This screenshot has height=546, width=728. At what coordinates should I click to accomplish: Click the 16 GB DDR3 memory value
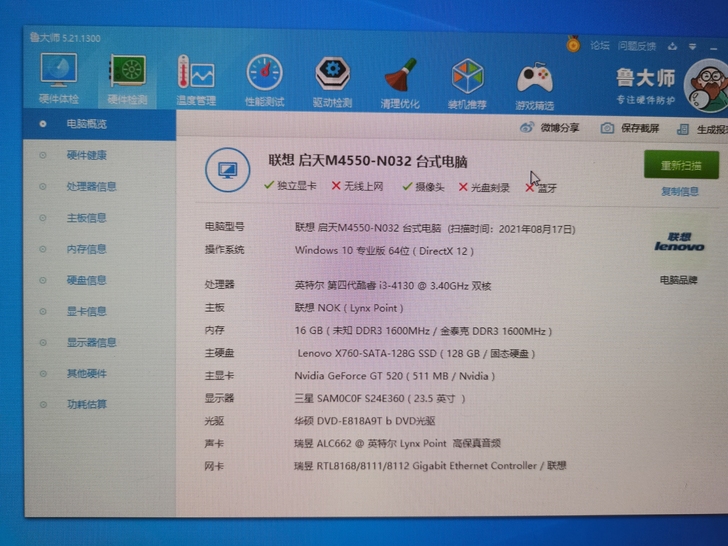point(423,331)
